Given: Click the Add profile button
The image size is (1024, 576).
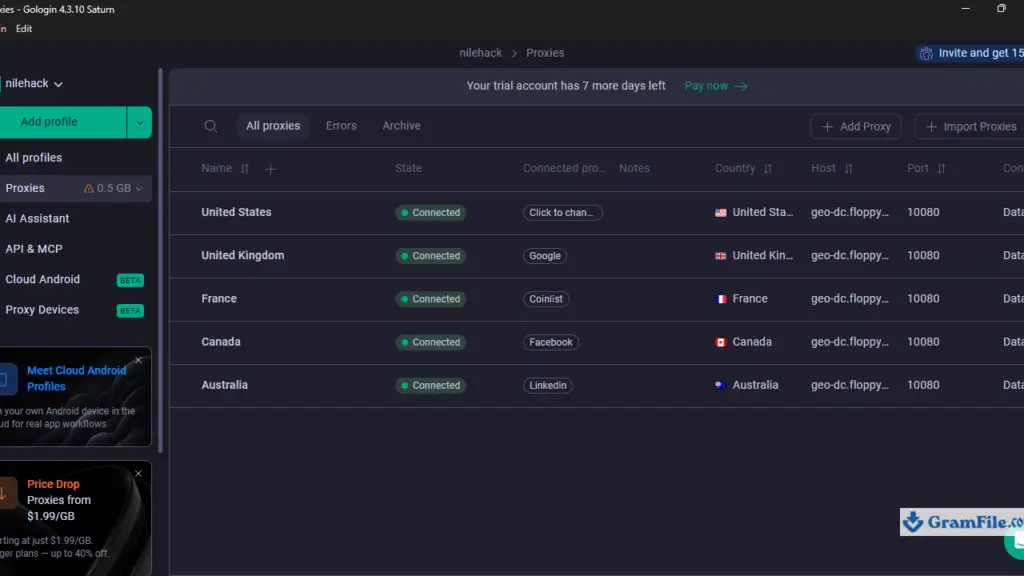Looking at the screenshot, I should (x=63, y=122).
